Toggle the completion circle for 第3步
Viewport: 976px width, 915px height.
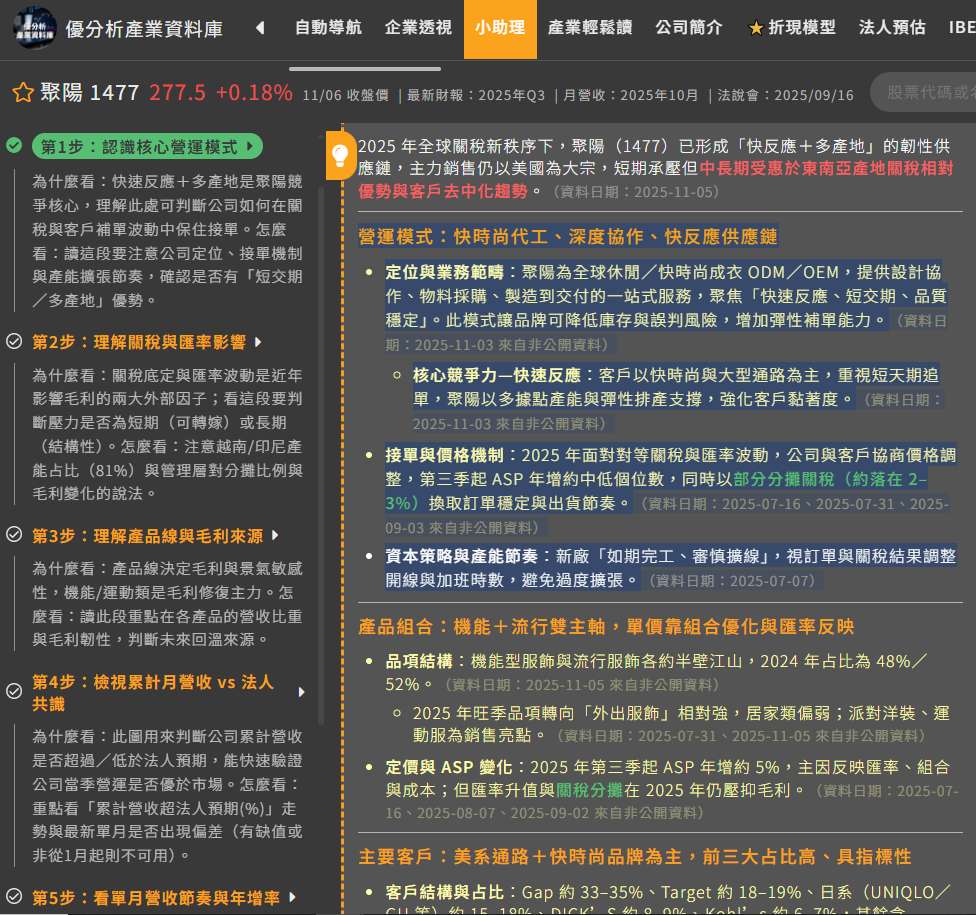click(x=12, y=533)
